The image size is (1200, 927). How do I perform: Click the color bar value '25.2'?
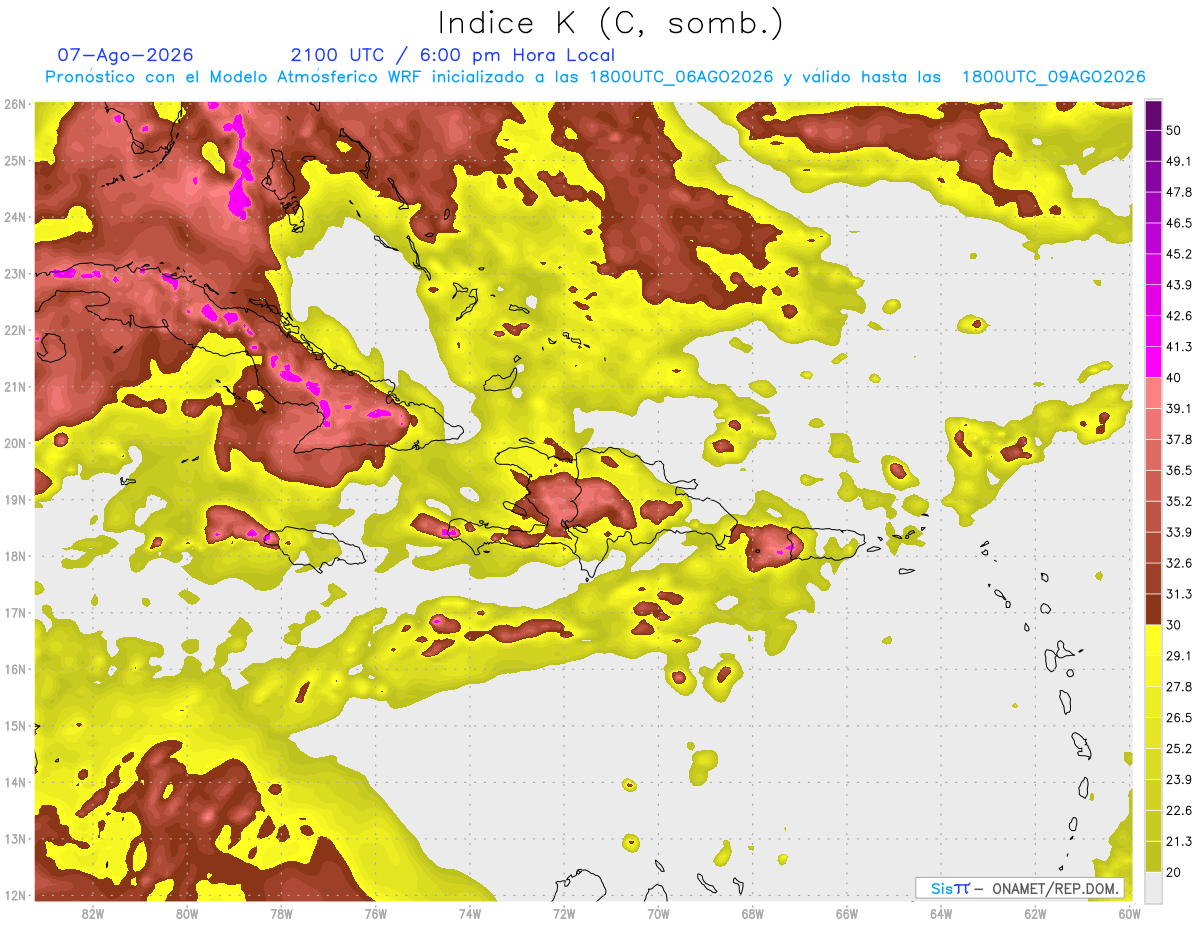(1179, 749)
